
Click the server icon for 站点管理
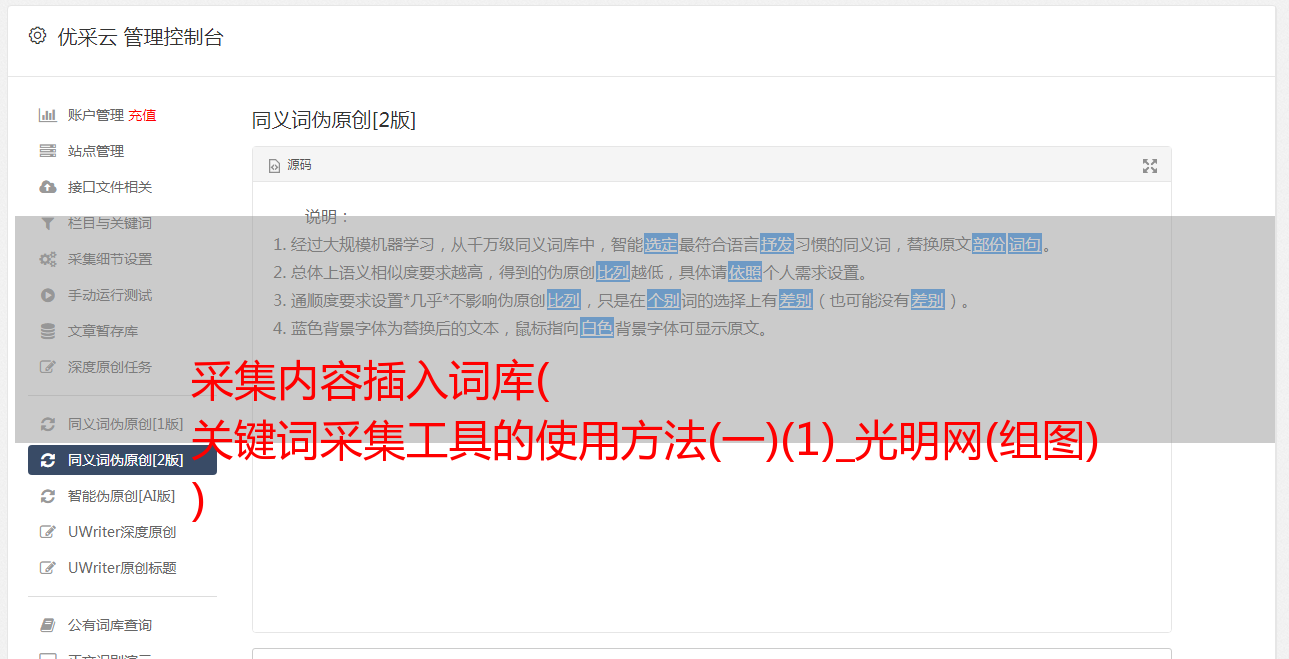click(x=47, y=151)
